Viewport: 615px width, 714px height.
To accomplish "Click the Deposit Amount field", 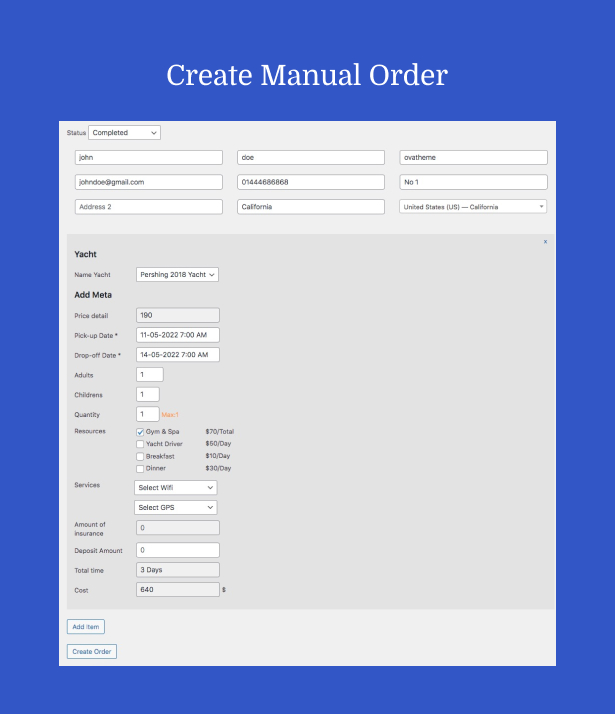I will (177, 550).
